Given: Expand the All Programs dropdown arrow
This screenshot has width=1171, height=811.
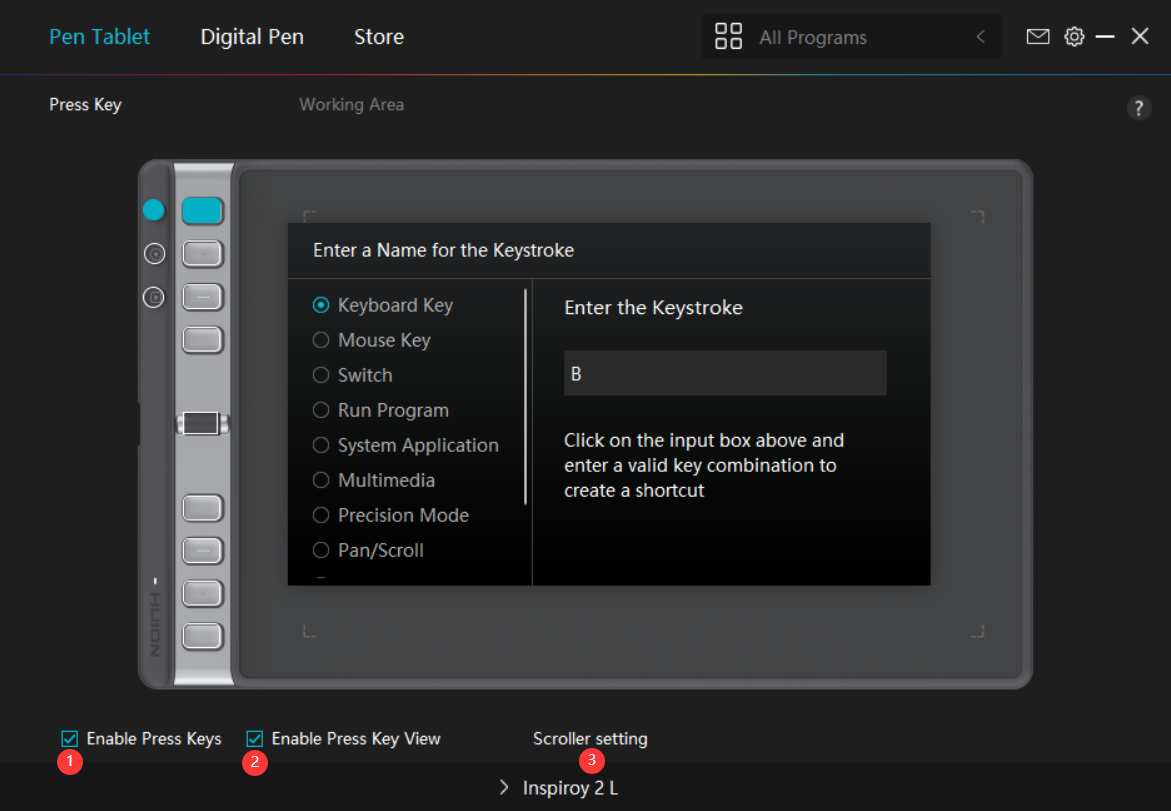Looking at the screenshot, I should pos(980,37).
